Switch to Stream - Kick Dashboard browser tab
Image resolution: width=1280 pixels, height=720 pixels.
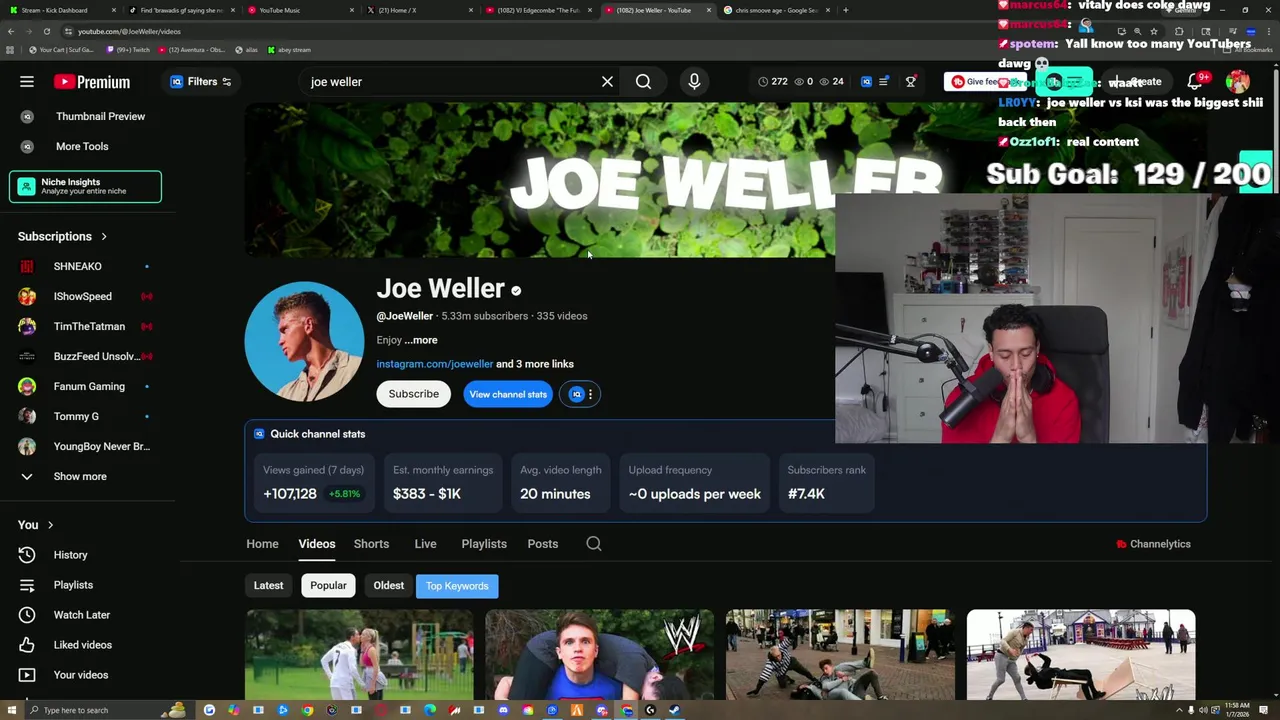point(60,10)
